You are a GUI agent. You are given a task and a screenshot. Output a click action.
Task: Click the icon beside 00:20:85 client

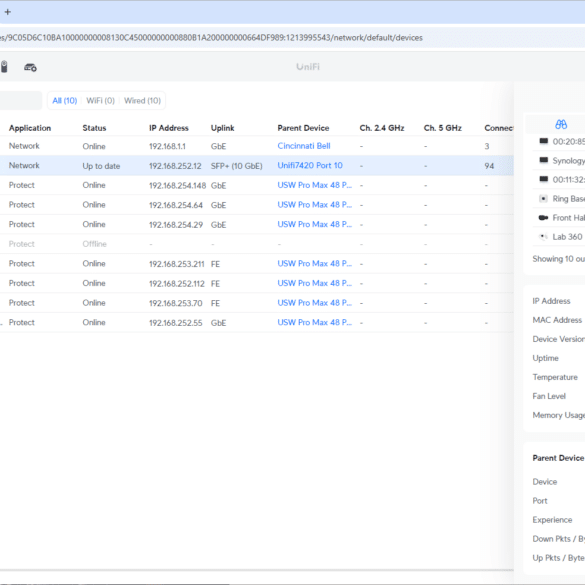[x=544, y=141]
